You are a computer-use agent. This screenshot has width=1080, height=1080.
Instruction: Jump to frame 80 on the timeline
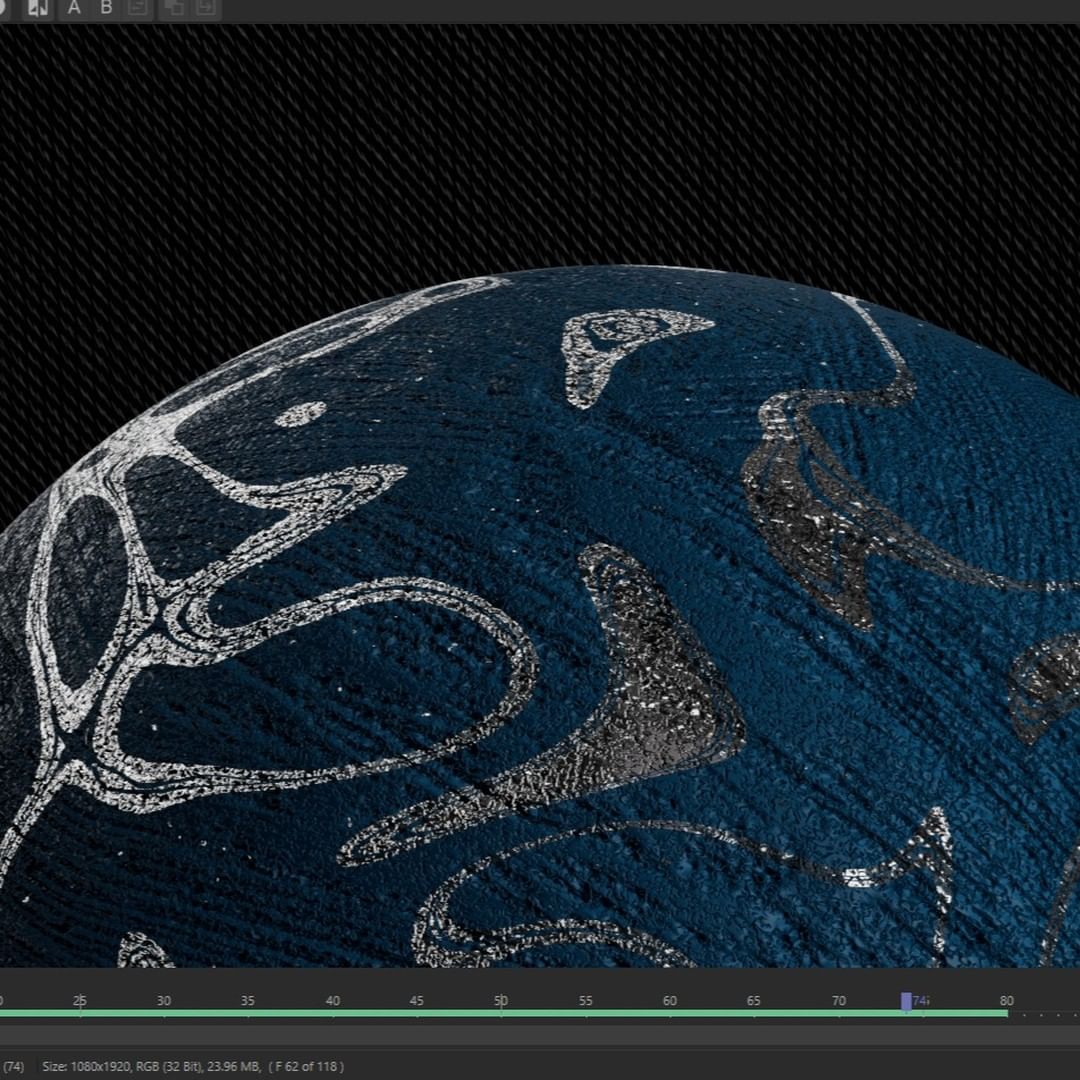(1007, 1000)
